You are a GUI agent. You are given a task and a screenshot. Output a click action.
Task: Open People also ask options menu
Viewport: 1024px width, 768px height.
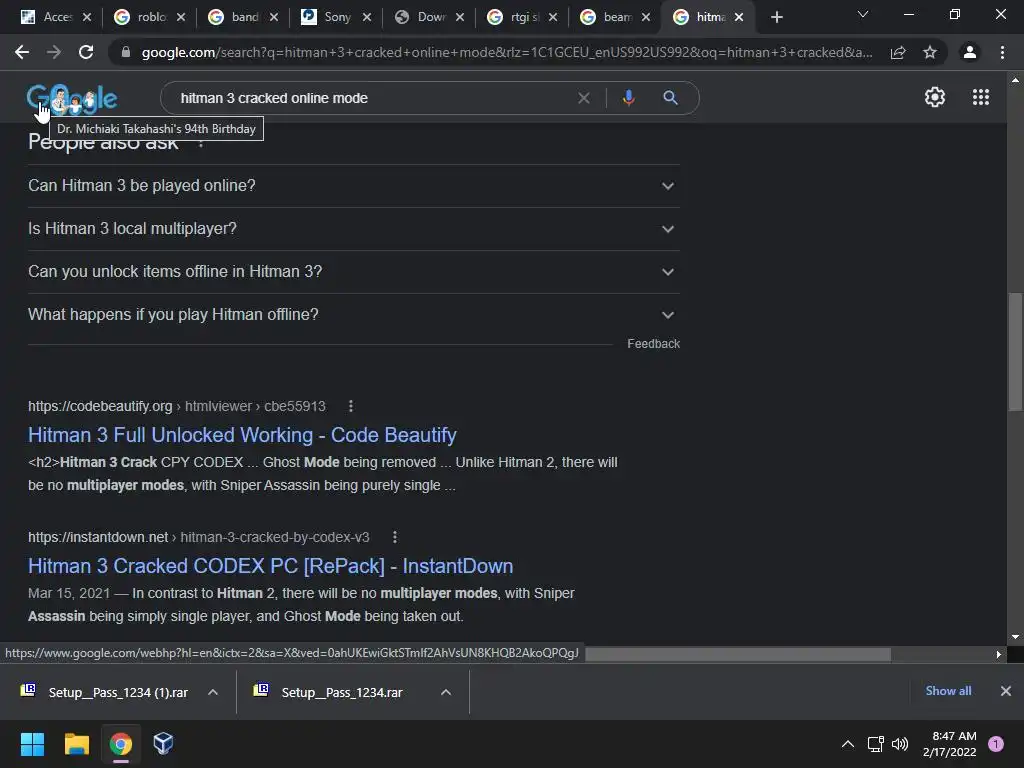201,142
